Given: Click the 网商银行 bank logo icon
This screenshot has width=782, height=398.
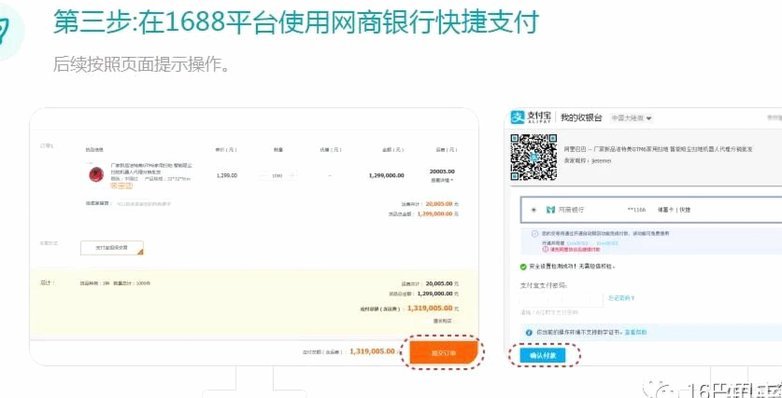Looking at the screenshot, I should pos(551,210).
